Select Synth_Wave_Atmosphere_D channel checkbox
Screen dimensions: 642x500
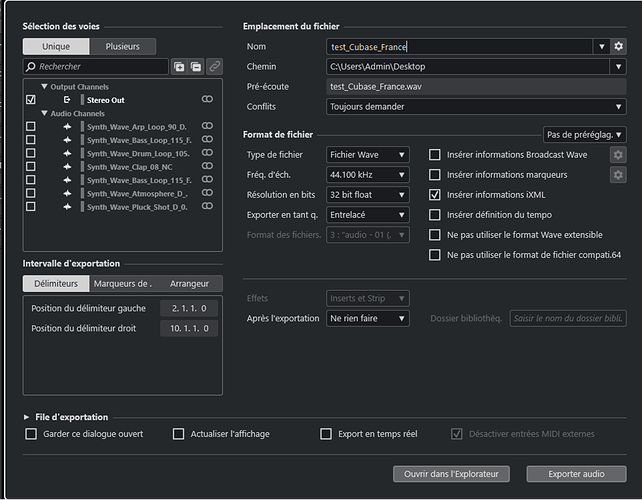(31, 193)
